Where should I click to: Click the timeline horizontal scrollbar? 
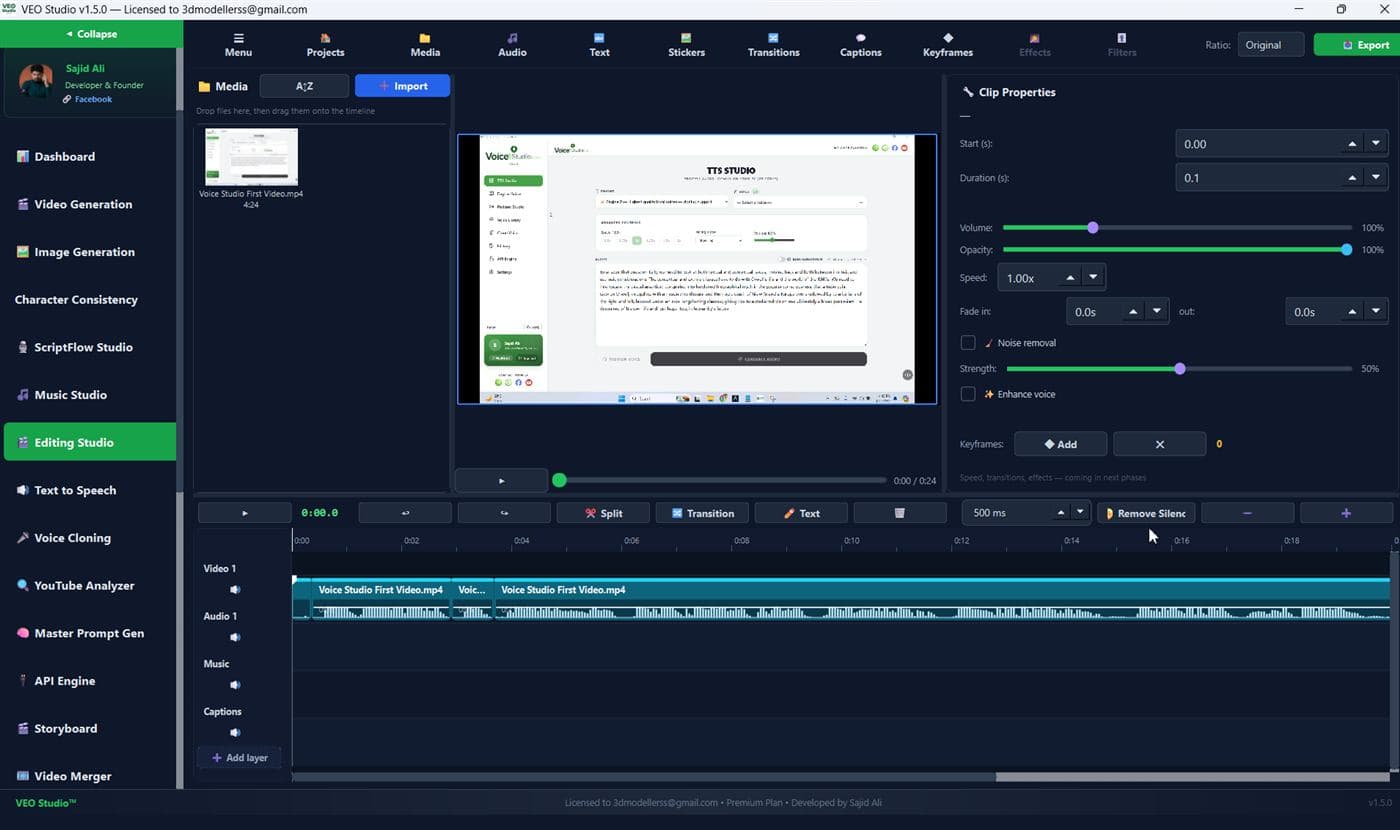coord(644,777)
